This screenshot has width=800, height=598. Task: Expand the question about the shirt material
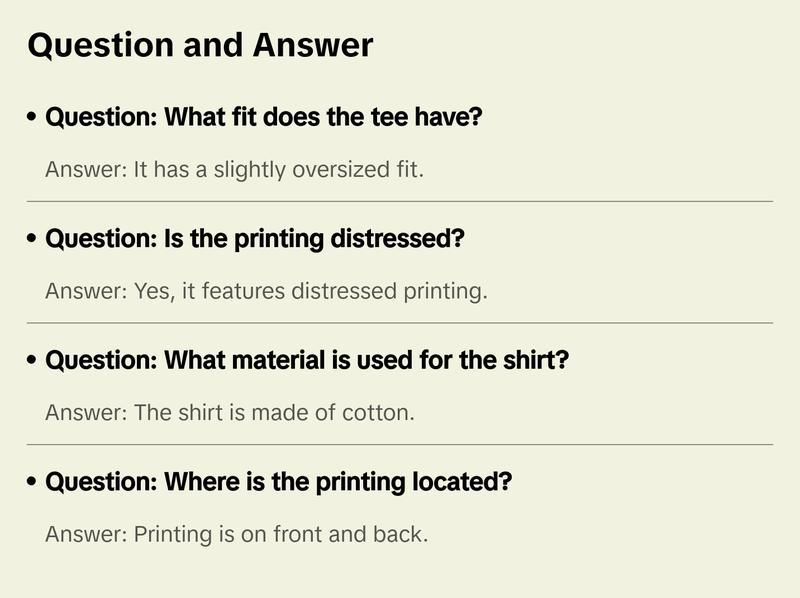(x=307, y=361)
